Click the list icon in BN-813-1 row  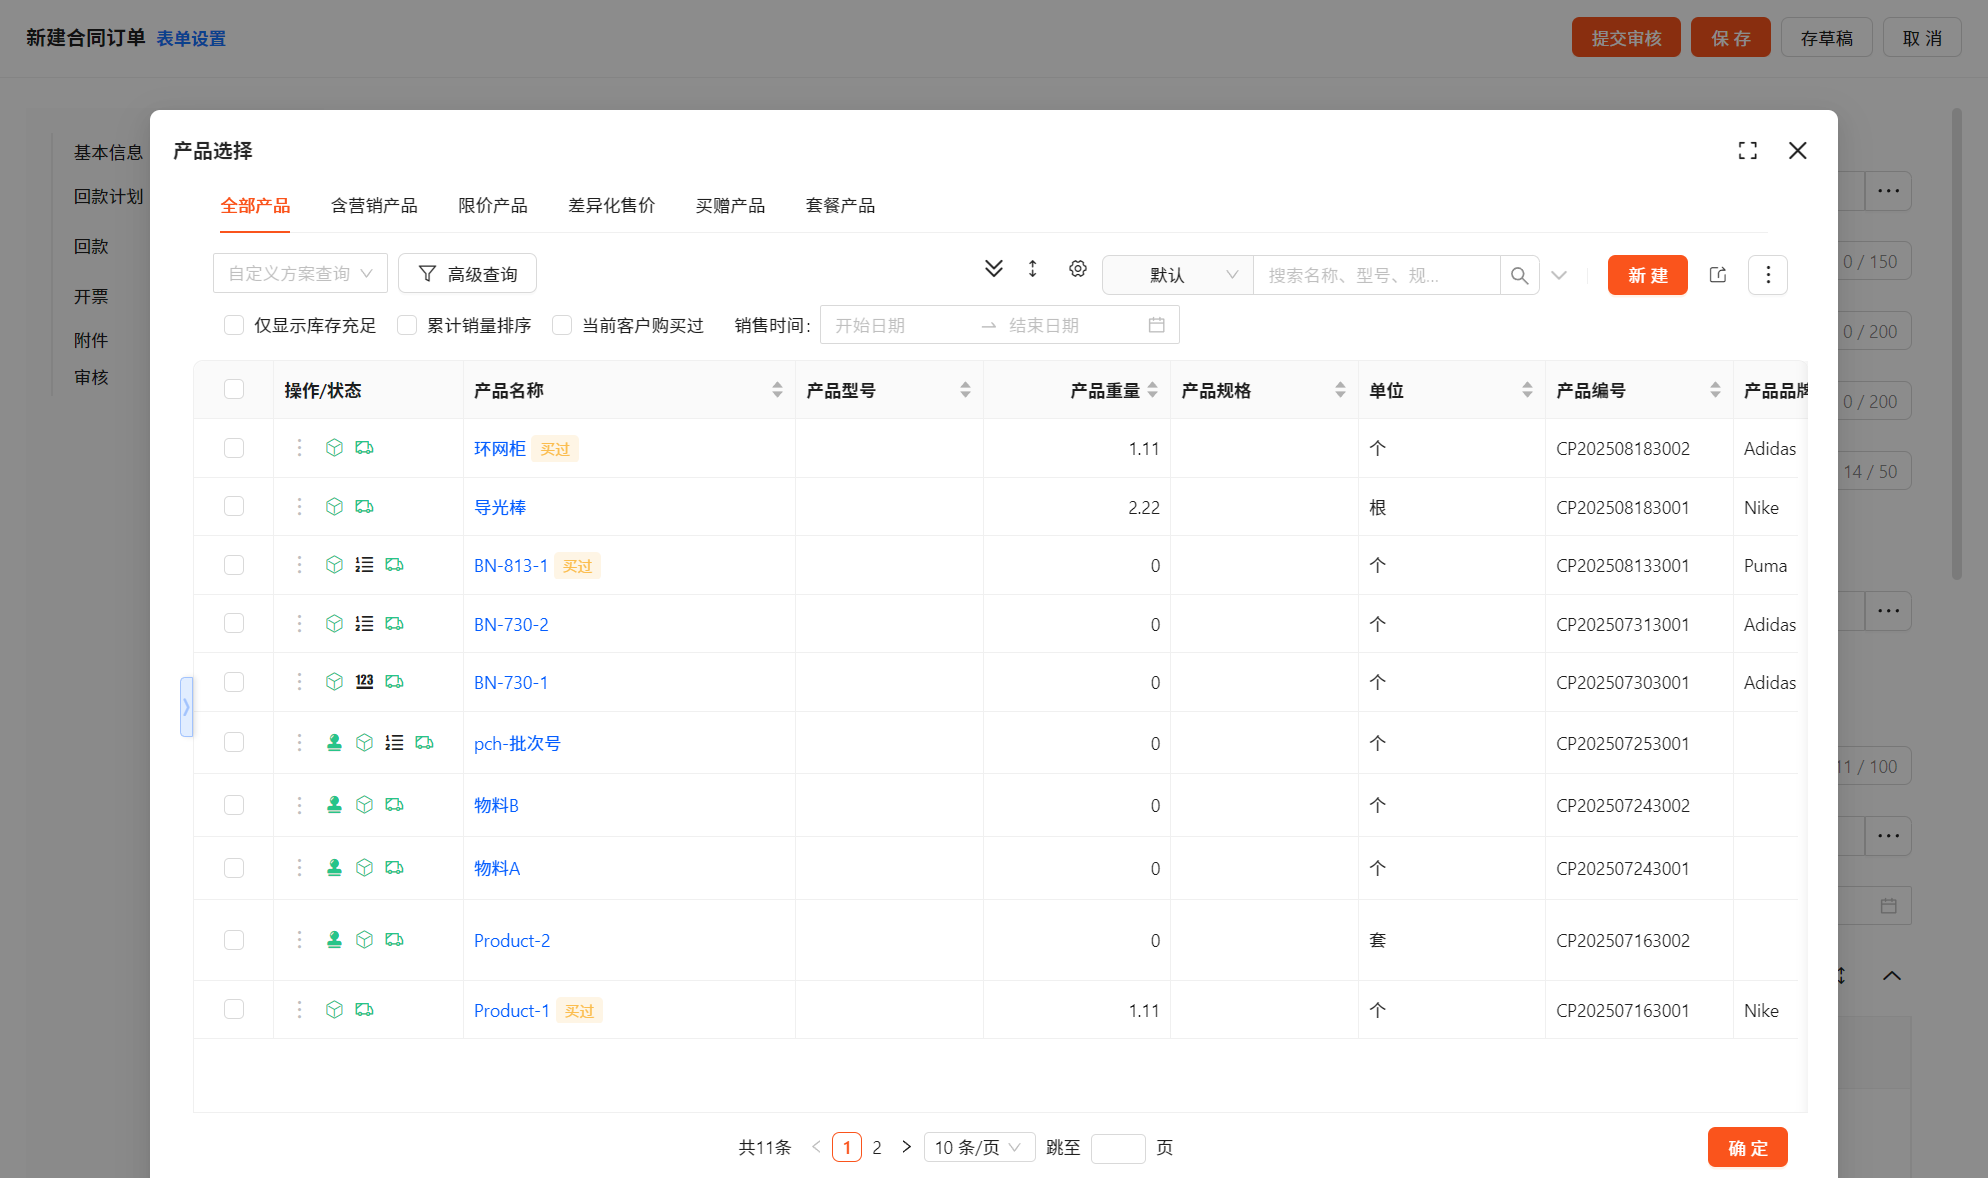click(x=364, y=565)
